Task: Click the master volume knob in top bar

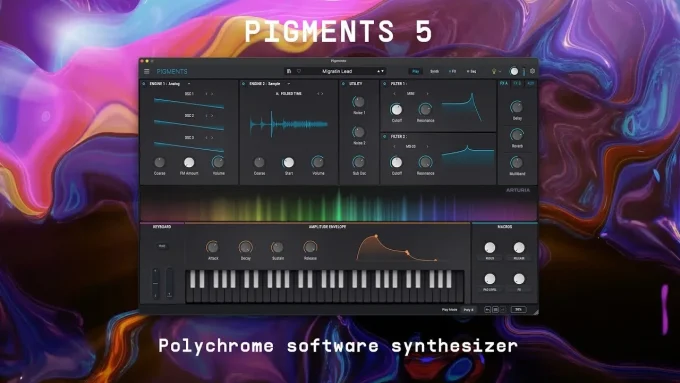Action: [514, 71]
